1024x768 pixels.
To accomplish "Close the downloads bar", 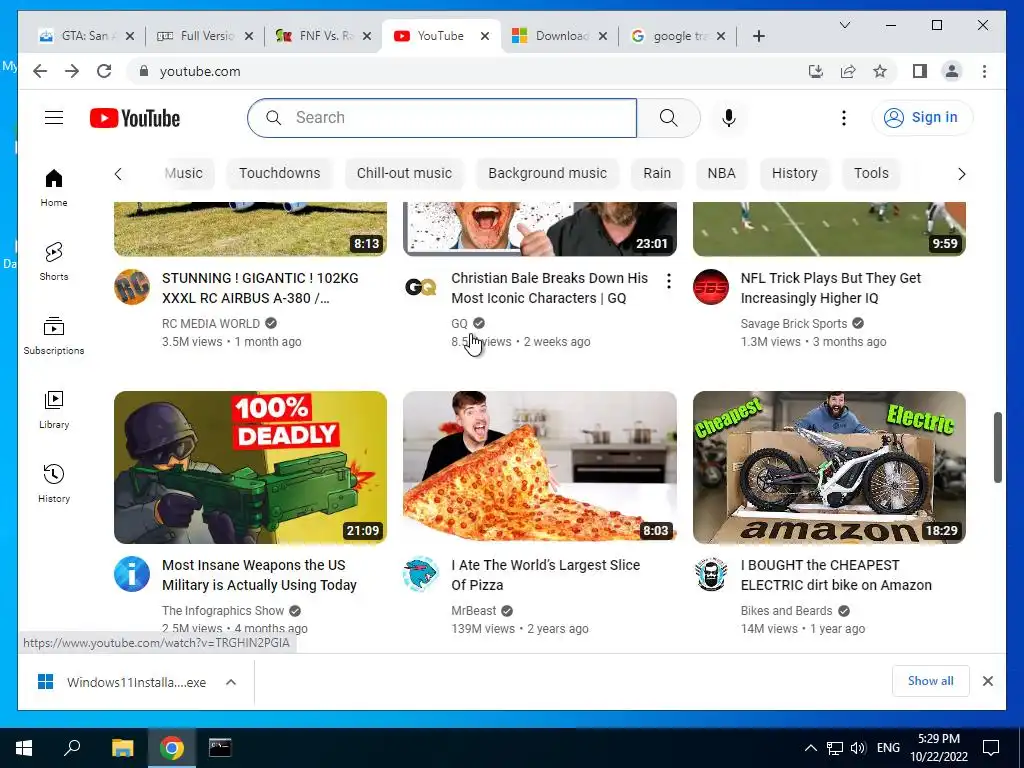I will pyautogui.click(x=987, y=681).
